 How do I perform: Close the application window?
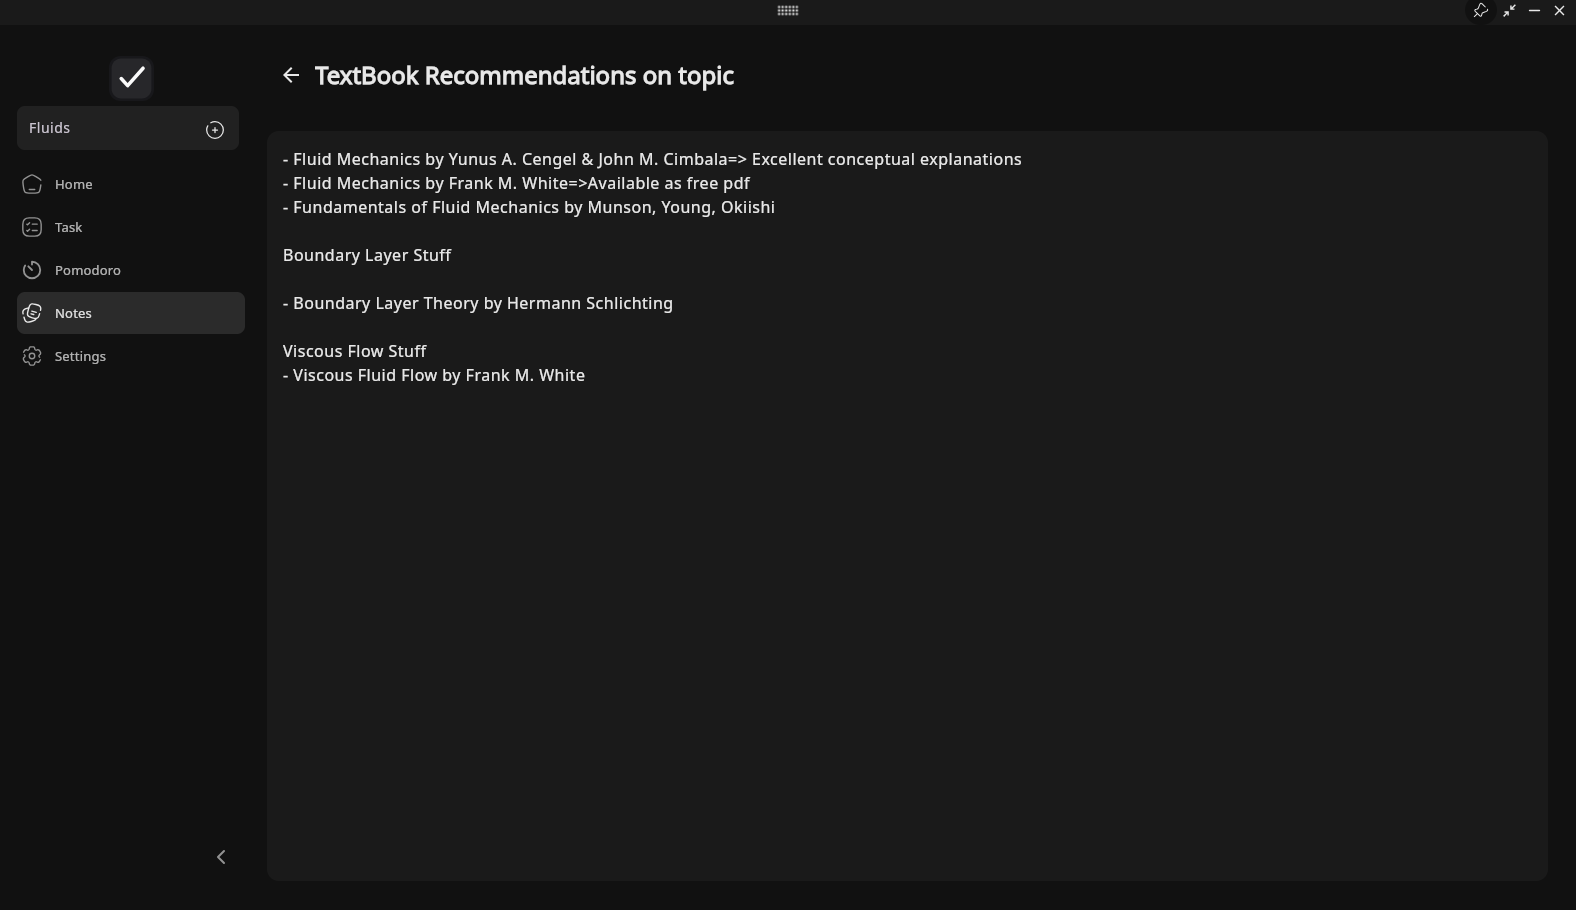[1559, 10]
